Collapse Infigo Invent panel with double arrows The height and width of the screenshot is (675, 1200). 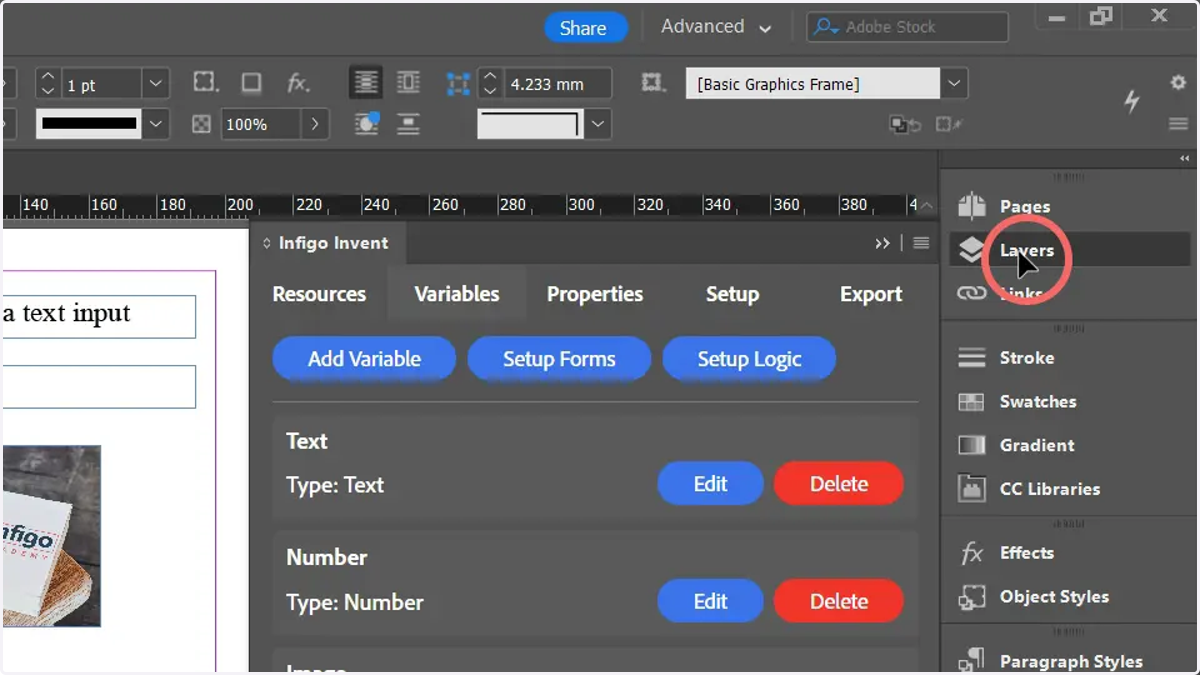(x=882, y=243)
